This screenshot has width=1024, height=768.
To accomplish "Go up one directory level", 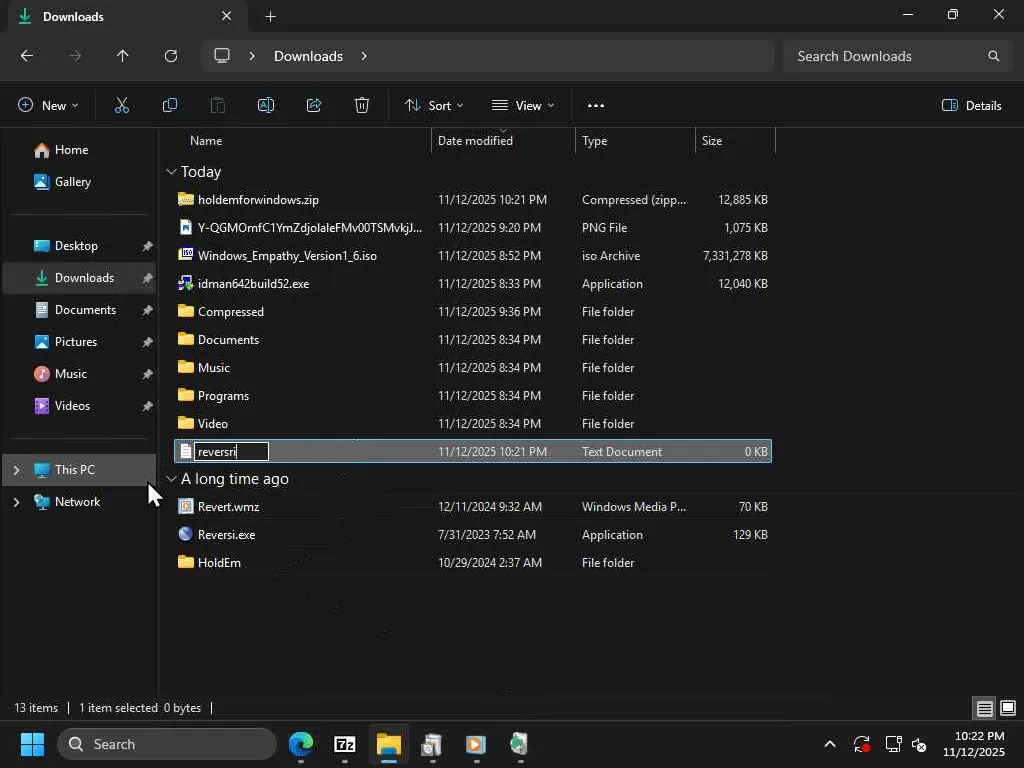I will point(123,56).
